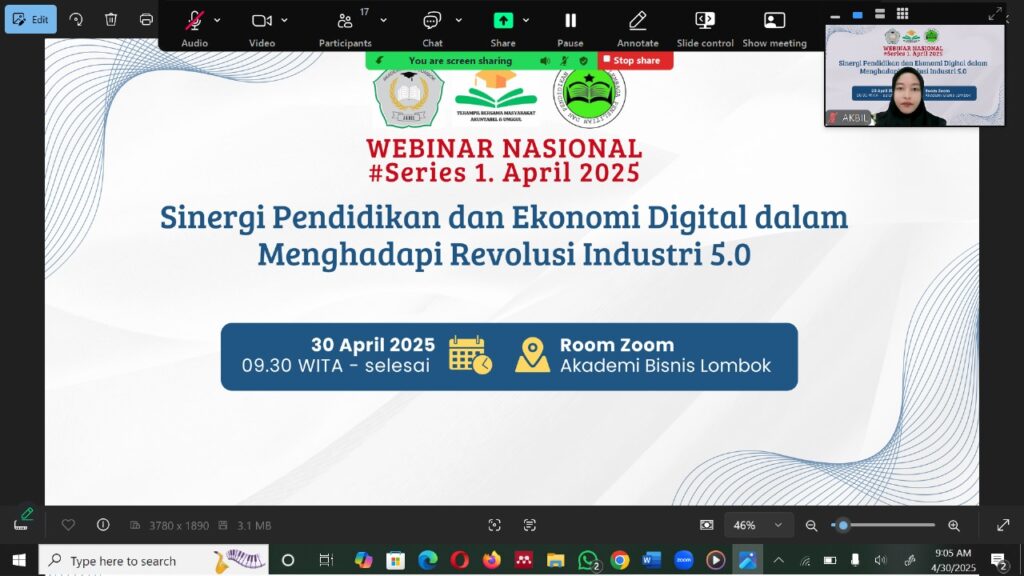
Task: Open Slide control
Action: point(705,28)
